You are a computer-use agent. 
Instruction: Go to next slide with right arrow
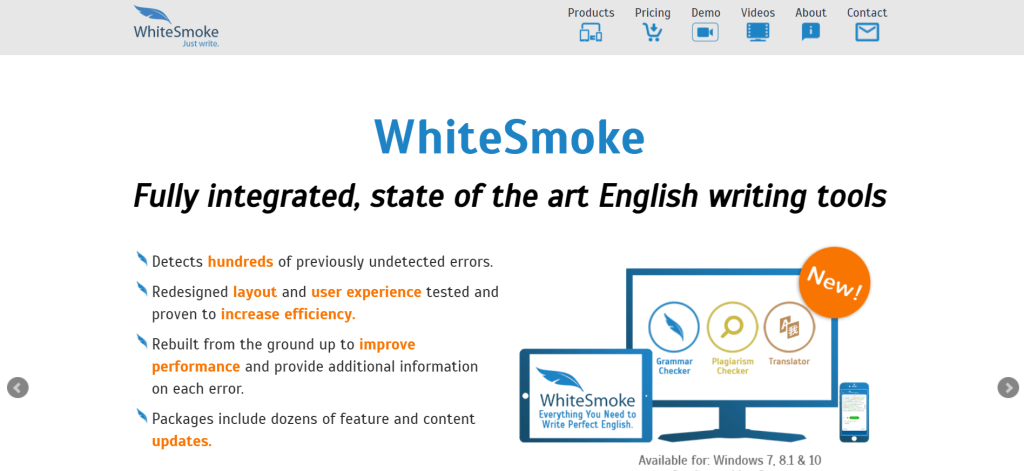[x=1008, y=387]
